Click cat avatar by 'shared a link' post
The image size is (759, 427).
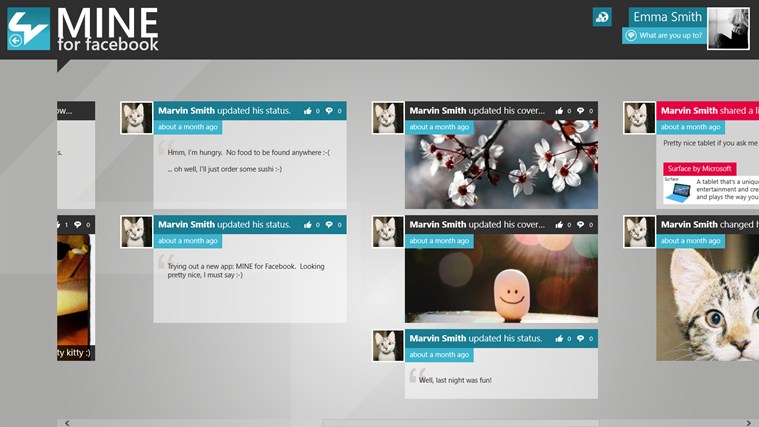[x=639, y=118]
